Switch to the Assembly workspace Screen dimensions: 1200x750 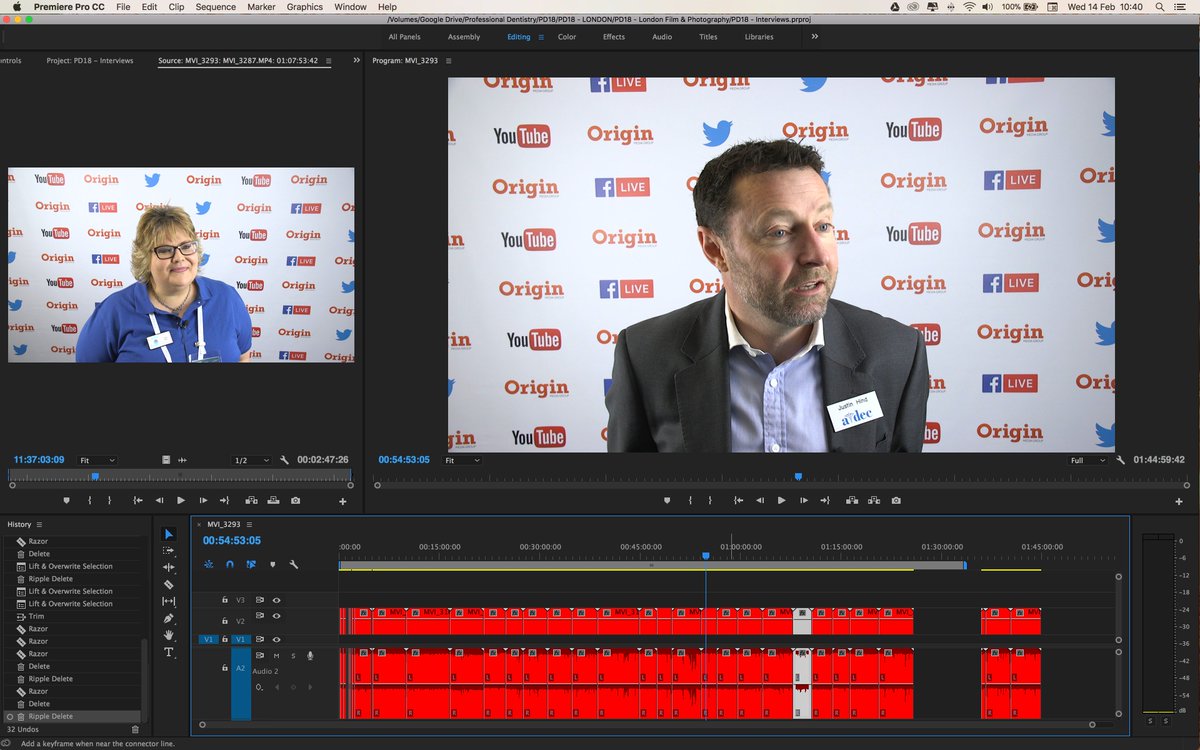pyautogui.click(x=464, y=37)
